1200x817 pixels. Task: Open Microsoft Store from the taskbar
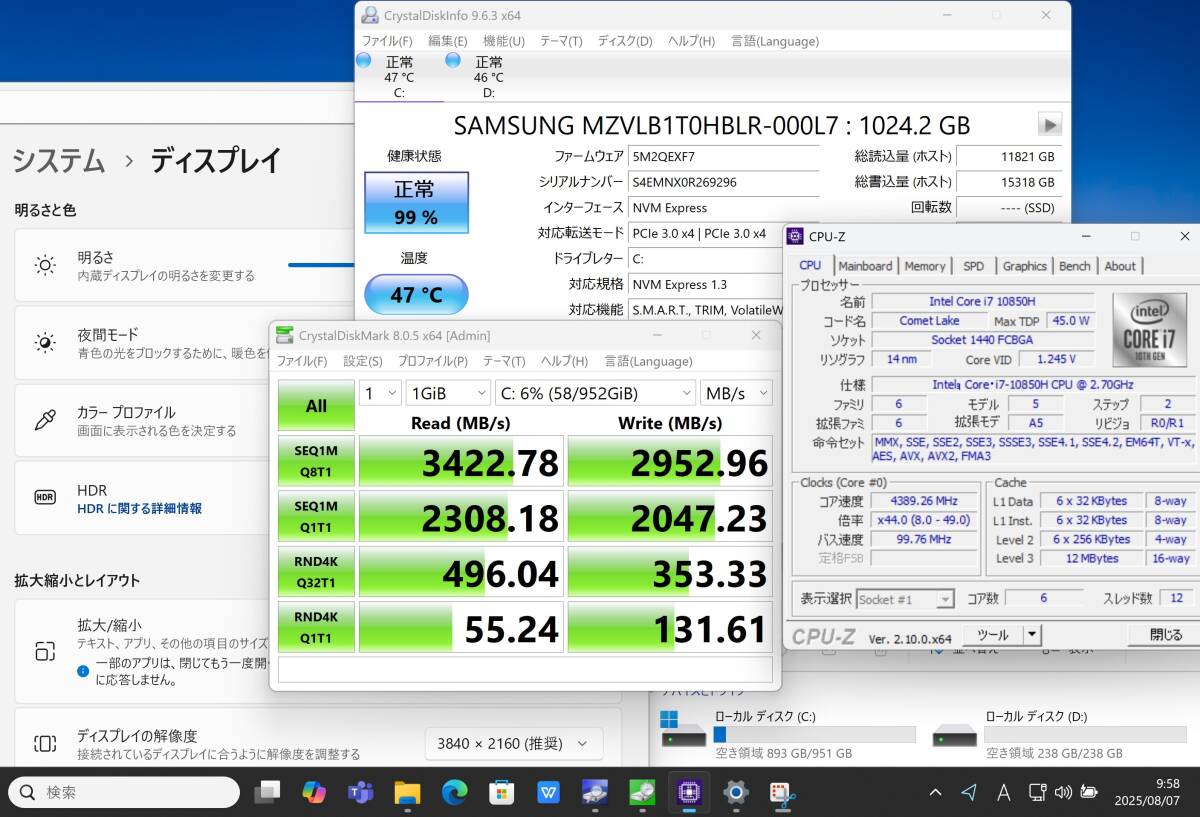pyautogui.click(x=501, y=793)
